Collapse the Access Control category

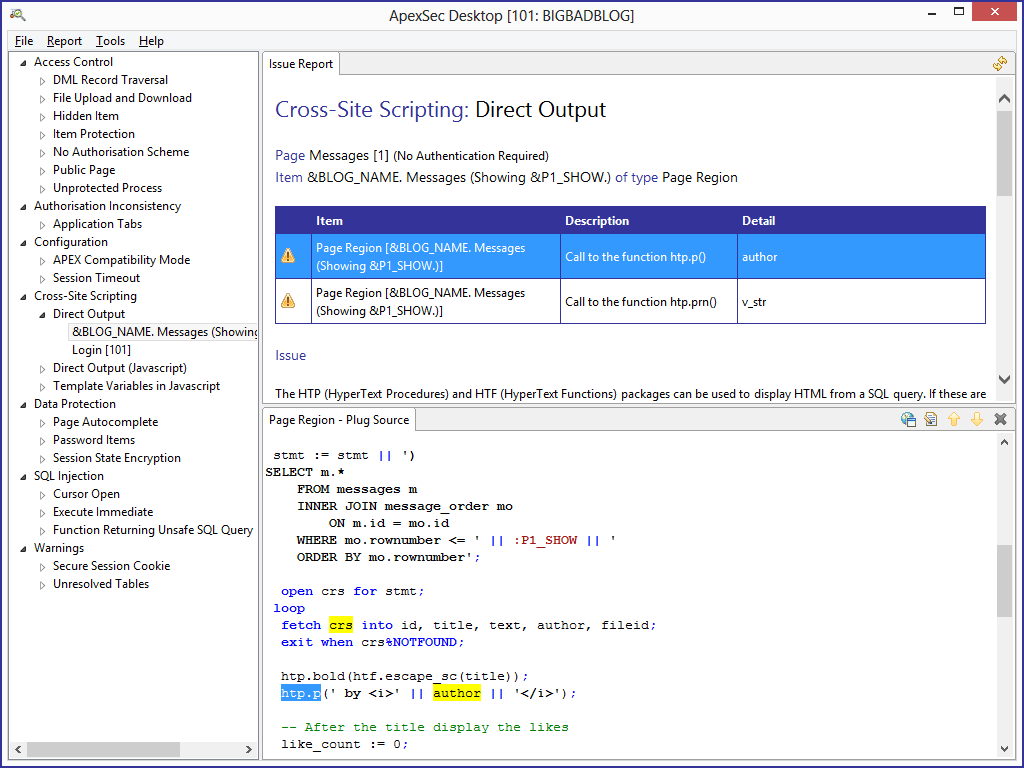coord(24,63)
